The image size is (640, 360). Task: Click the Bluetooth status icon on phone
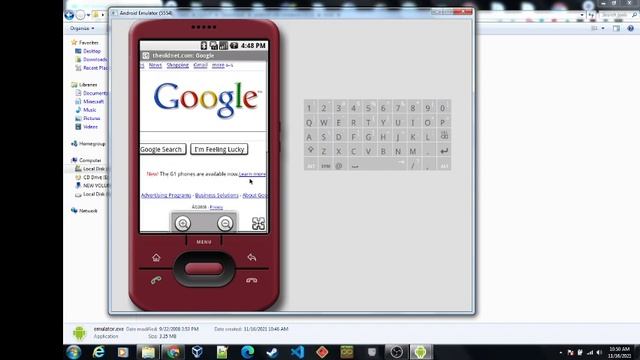tap(204, 46)
